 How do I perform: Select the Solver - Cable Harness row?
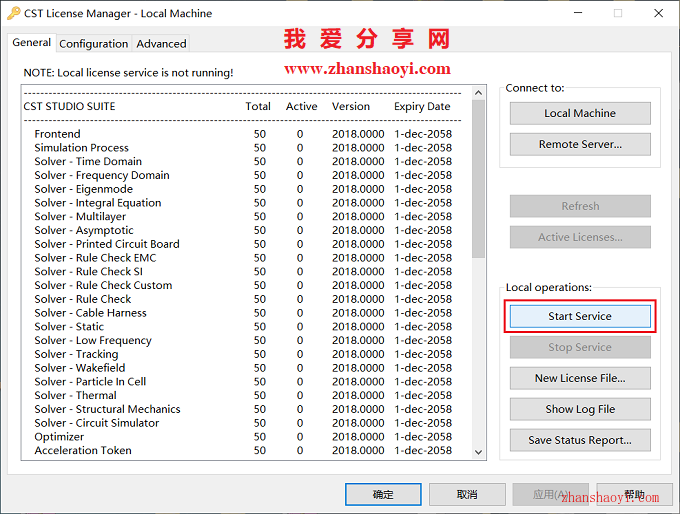(x=243, y=313)
